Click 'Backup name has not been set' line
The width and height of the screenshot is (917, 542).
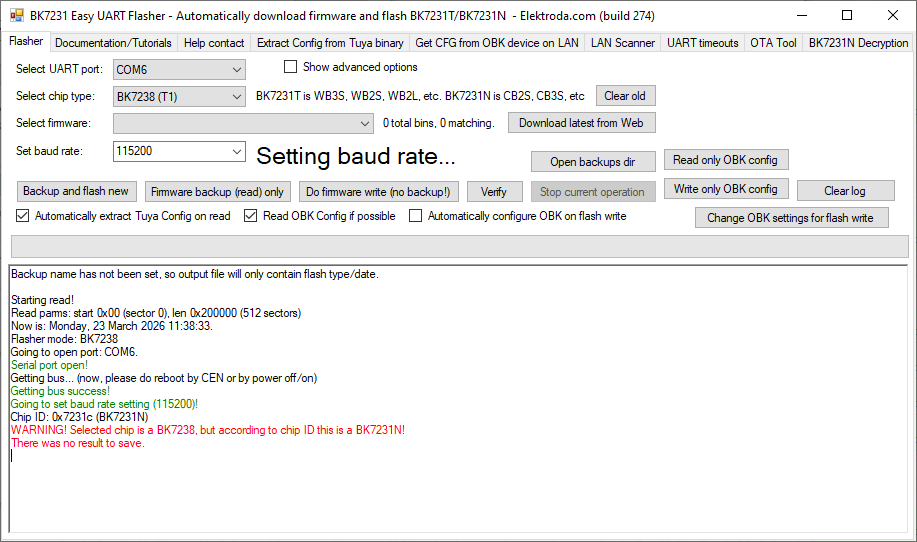[195, 274]
